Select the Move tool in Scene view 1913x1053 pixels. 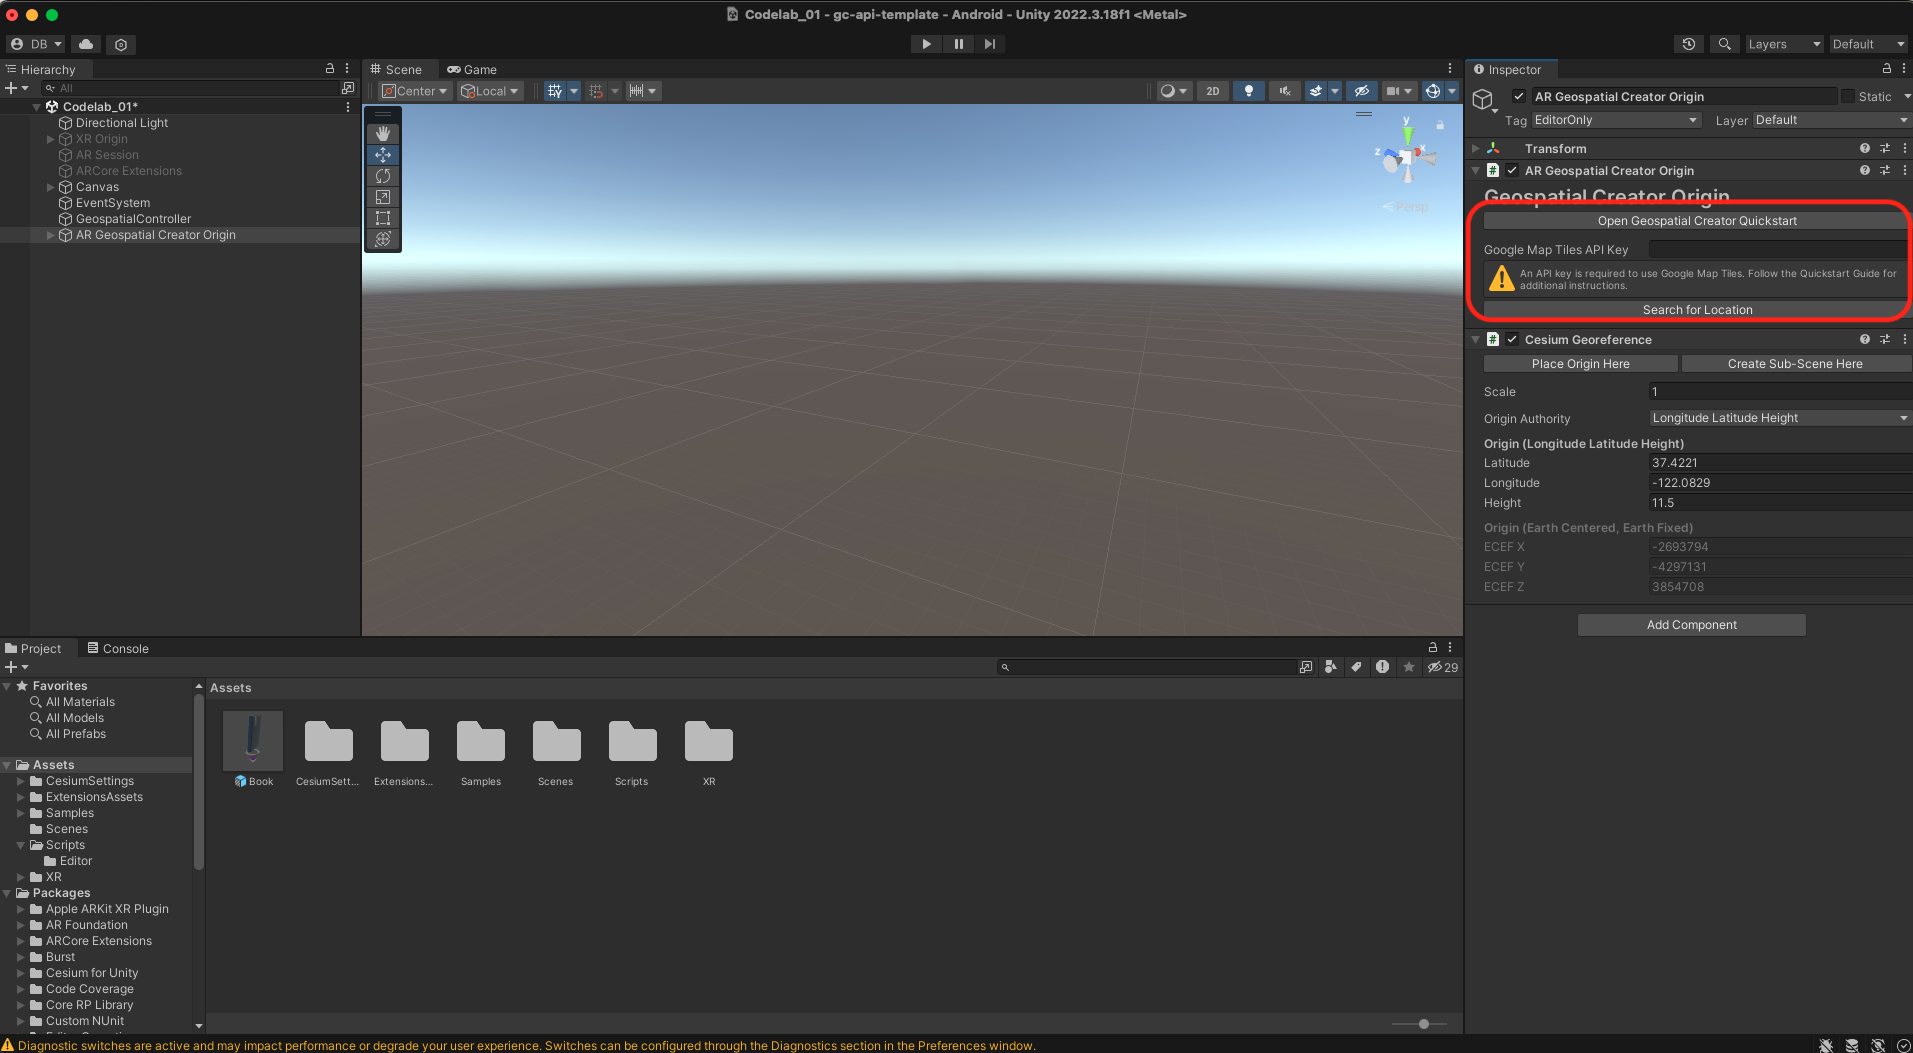pos(383,155)
